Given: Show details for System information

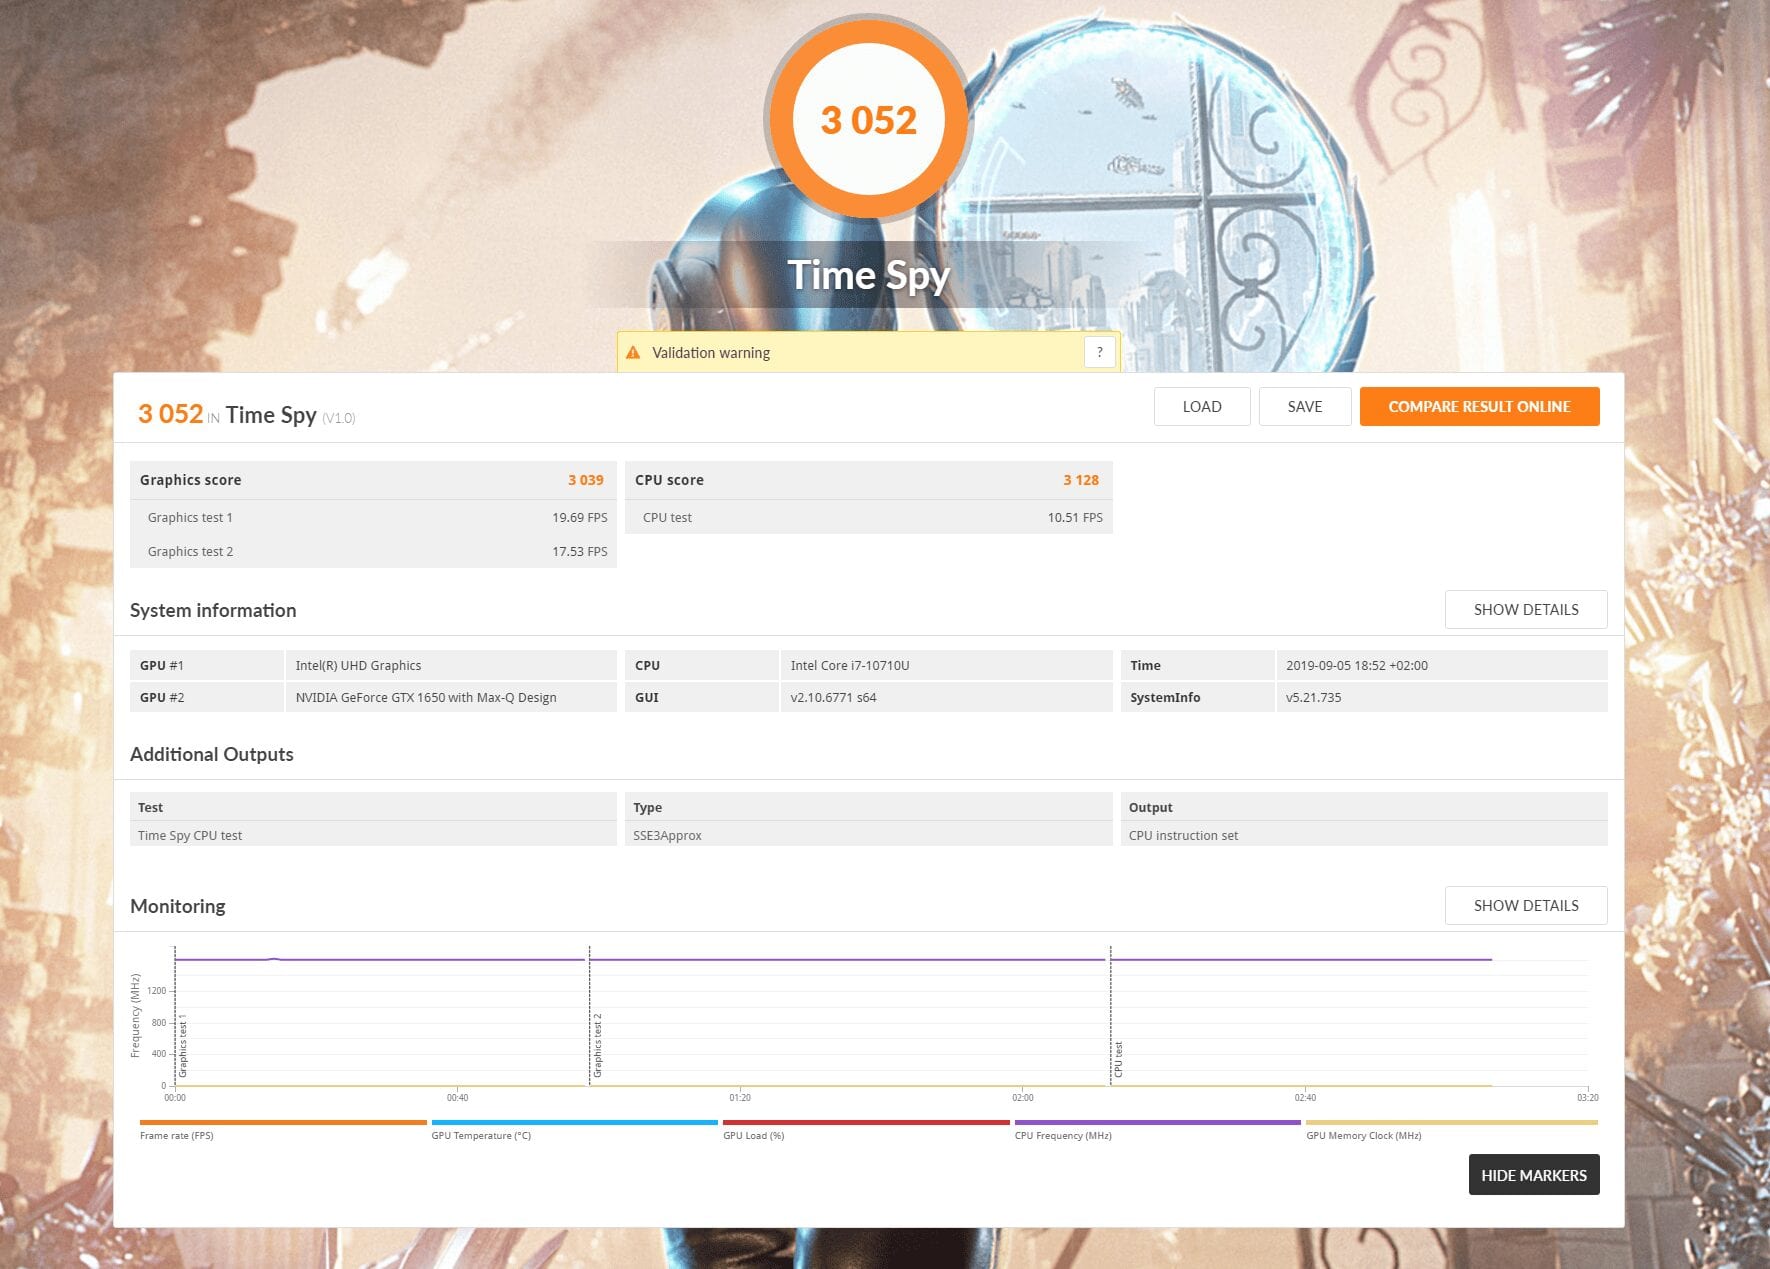Looking at the screenshot, I should [1525, 610].
